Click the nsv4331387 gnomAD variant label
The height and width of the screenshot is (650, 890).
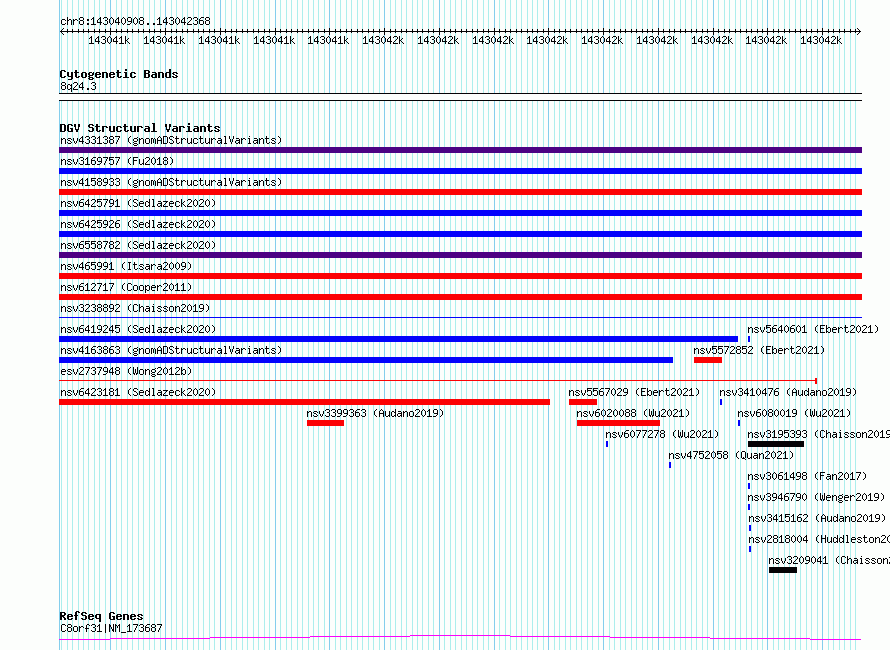pos(170,140)
